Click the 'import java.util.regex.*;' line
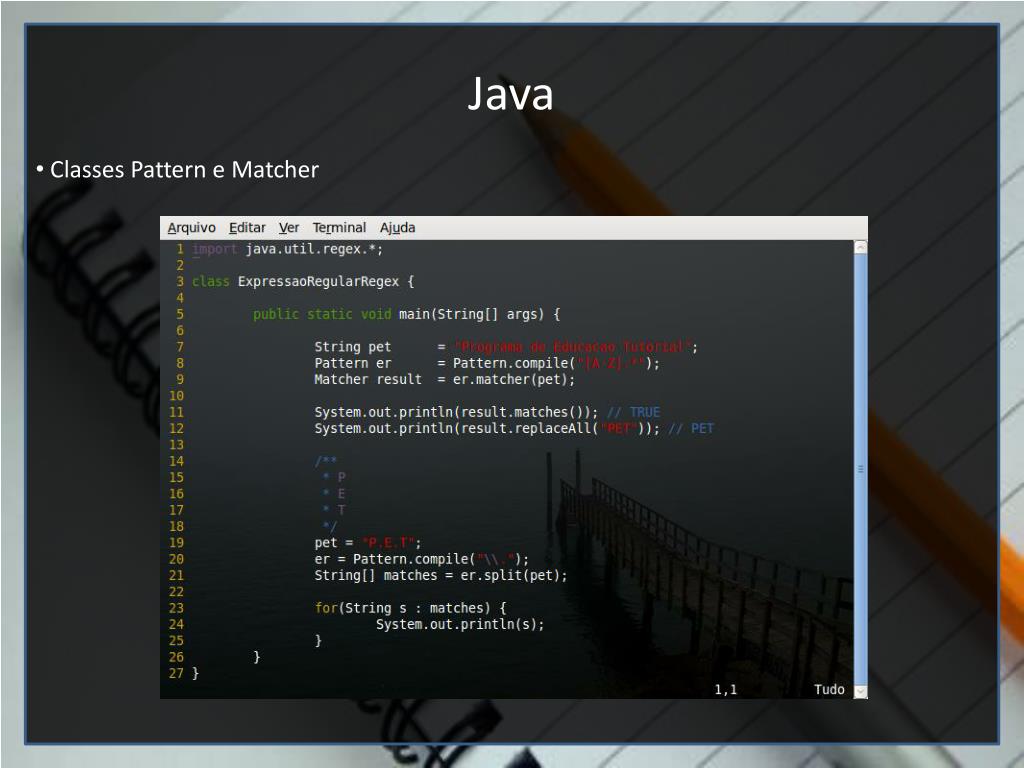The width and height of the screenshot is (1024, 768). click(288, 249)
